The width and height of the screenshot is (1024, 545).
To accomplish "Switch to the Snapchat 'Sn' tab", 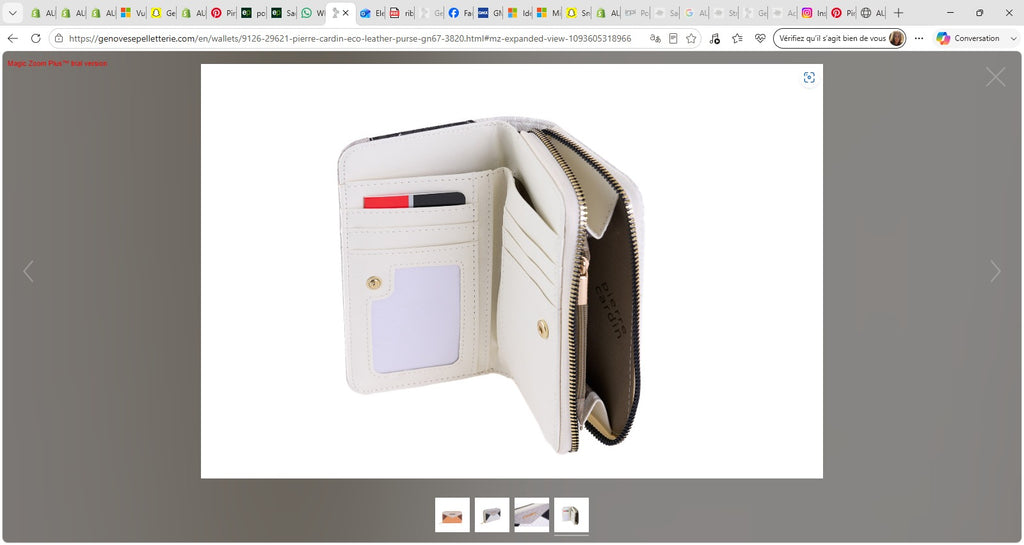I will point(577,12).
